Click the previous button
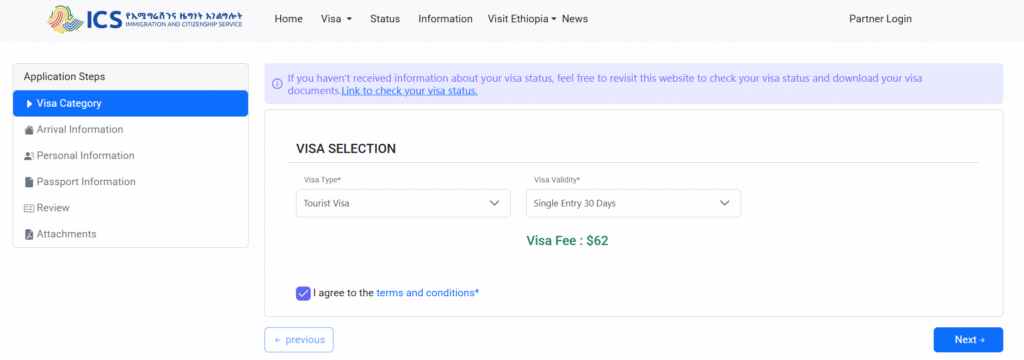 click(x=299, y=340)
